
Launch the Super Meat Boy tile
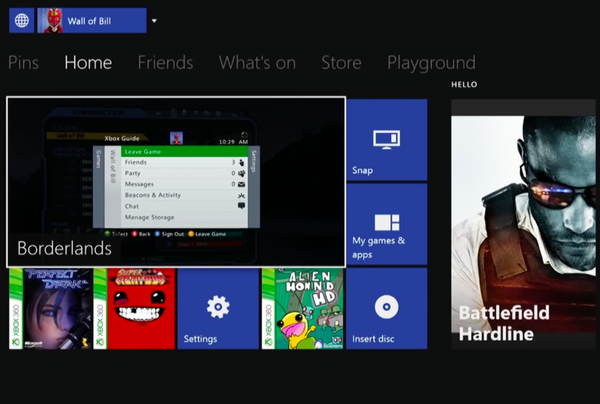click(x=134, y=309)
